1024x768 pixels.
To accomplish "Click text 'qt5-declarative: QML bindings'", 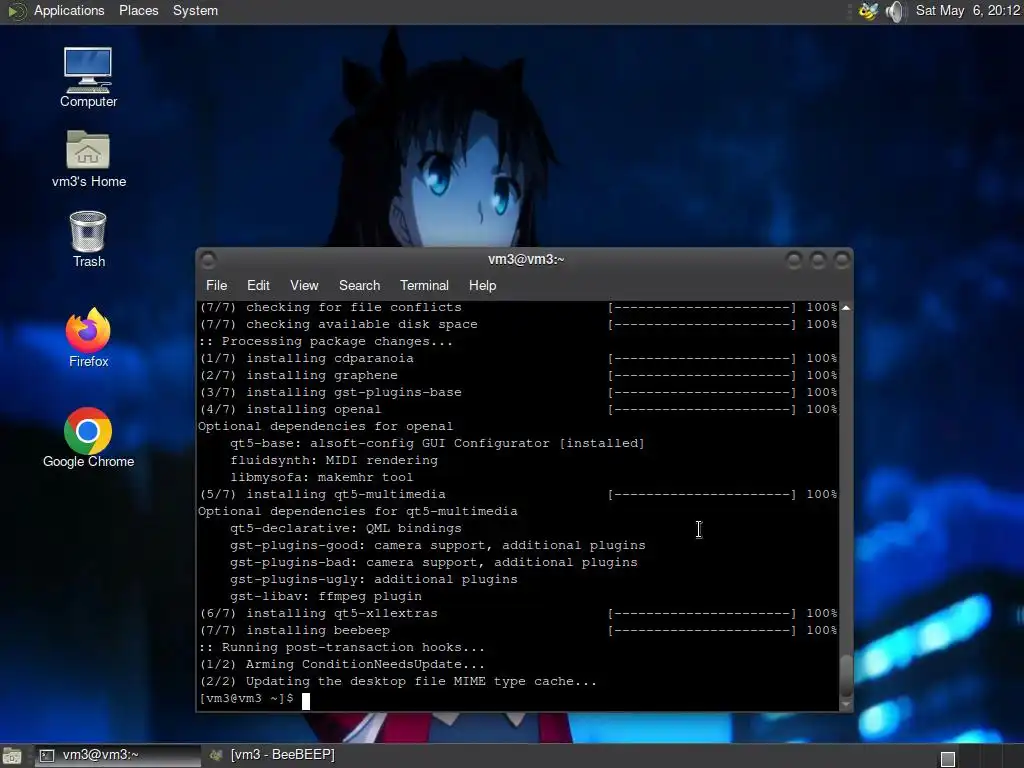I will click(x=346, y=528).
